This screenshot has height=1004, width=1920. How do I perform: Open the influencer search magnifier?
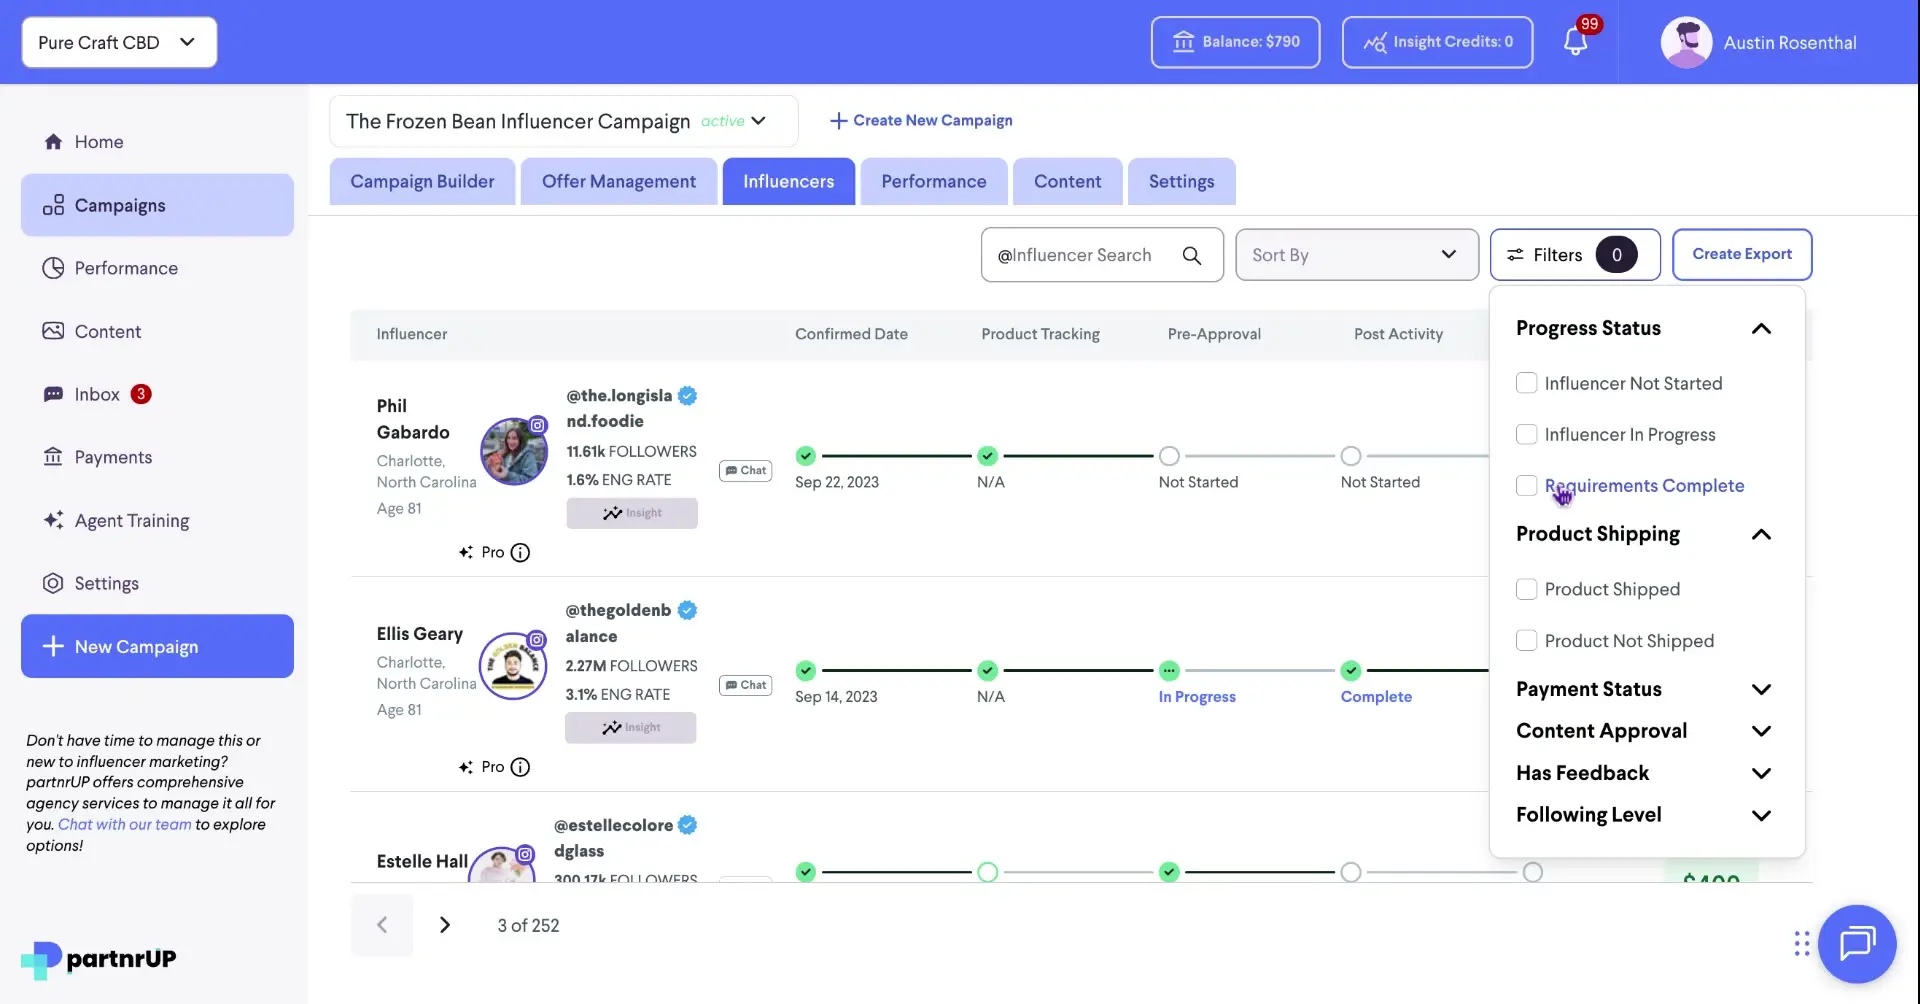coord(1192,255)
